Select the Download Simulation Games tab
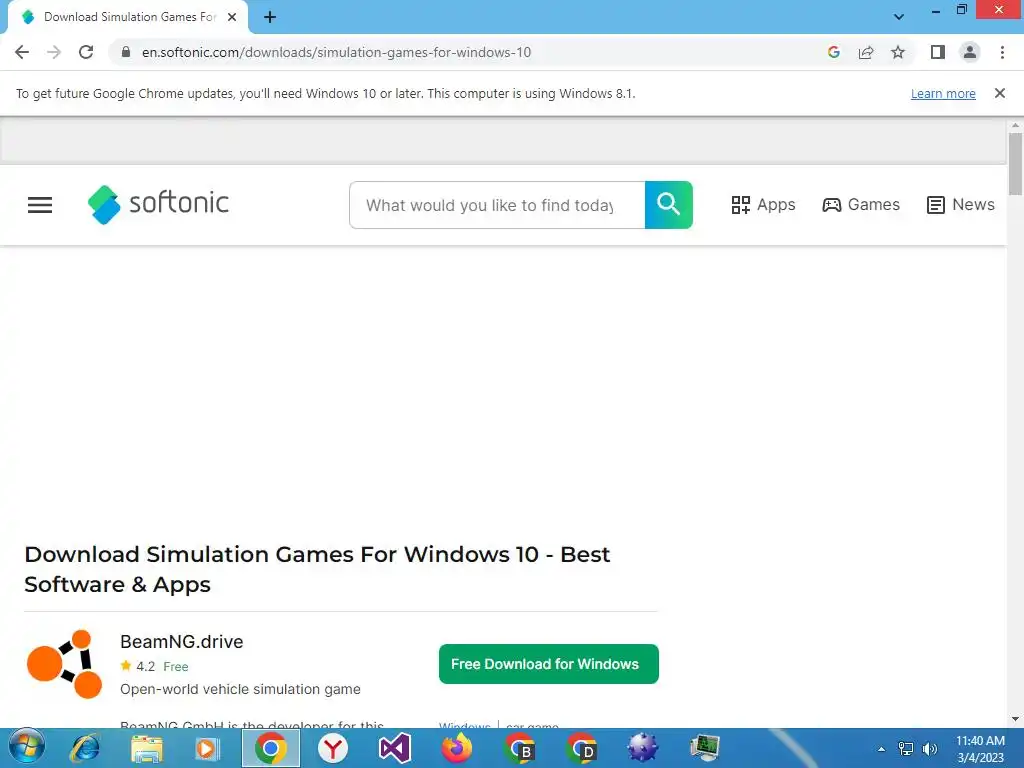The height and width of the screenshot is (768, 1024). 128,17
